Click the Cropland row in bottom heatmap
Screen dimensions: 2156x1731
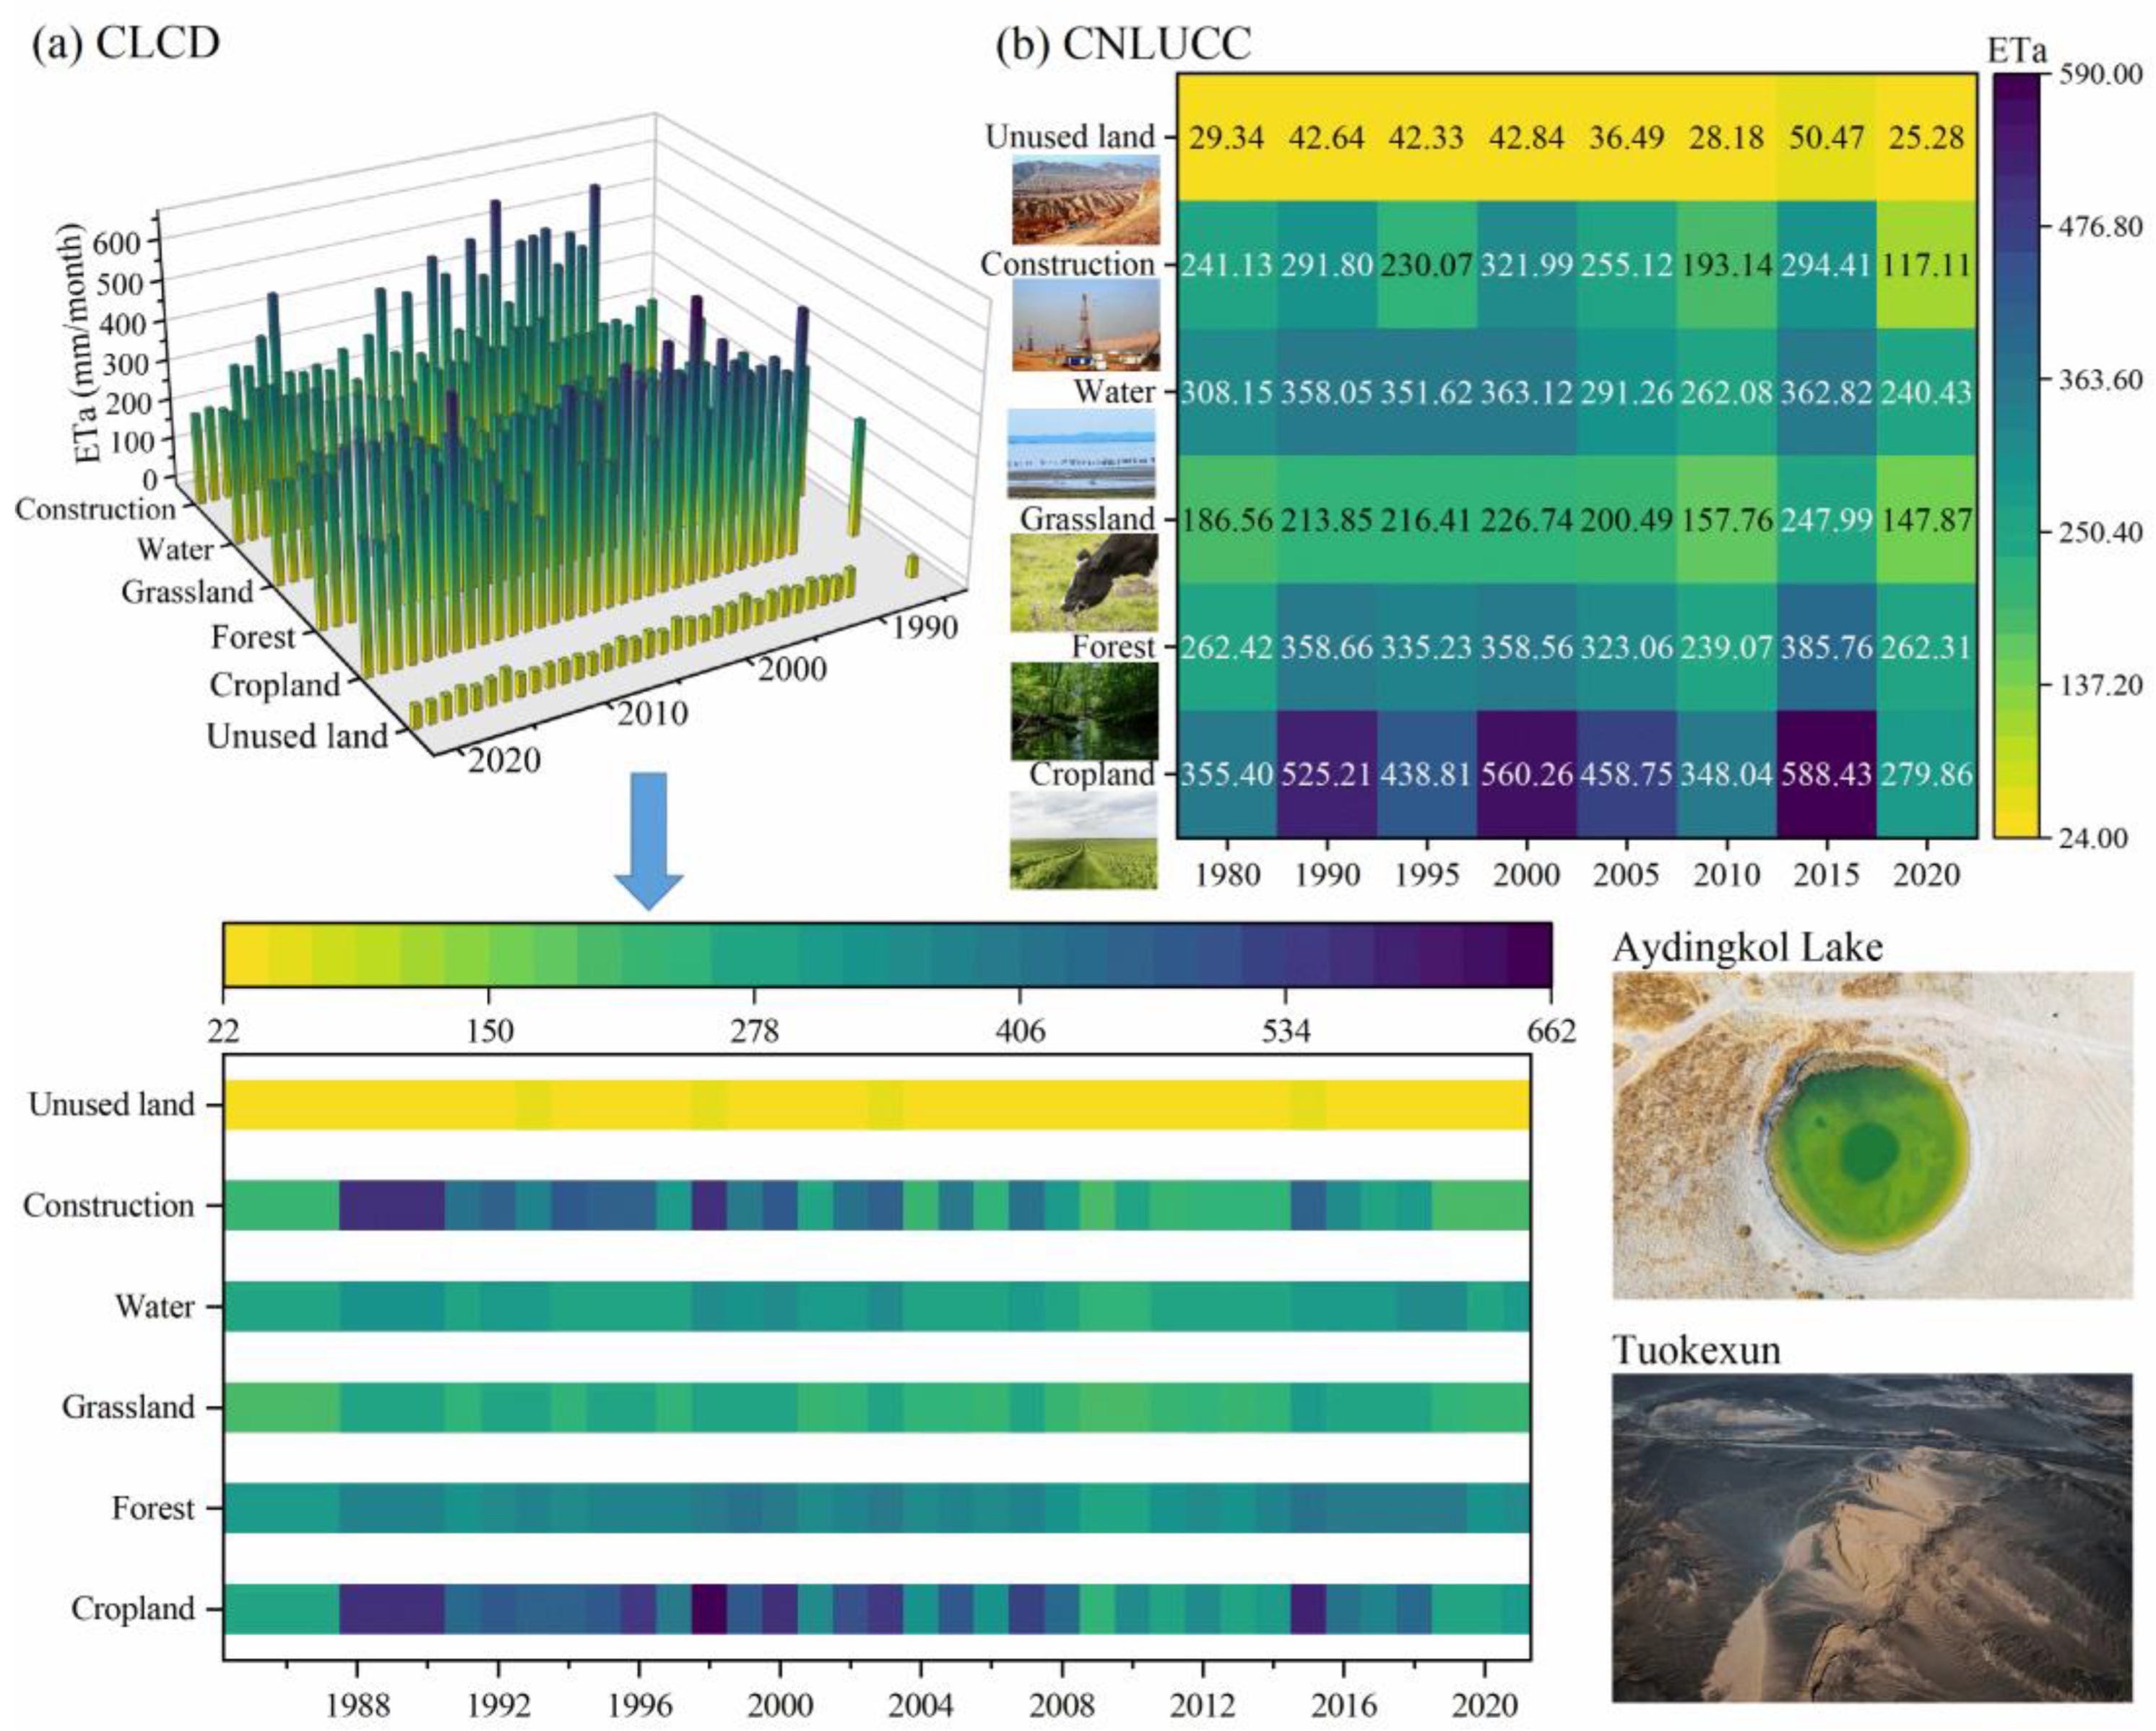coord(876,1608)
